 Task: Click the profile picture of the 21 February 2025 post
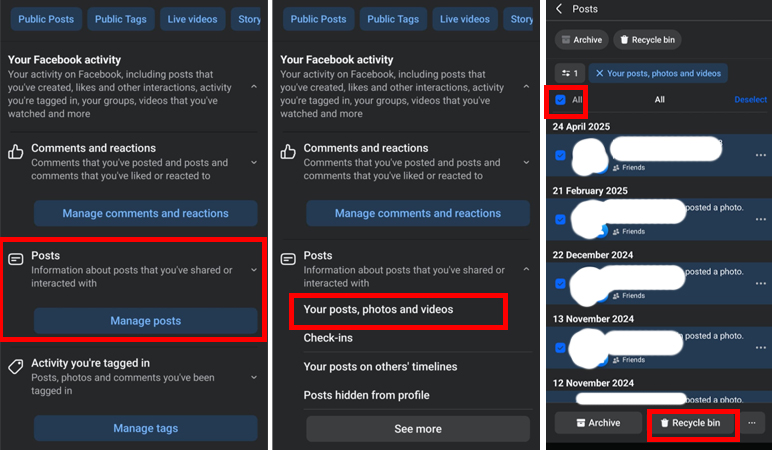point(589,220)
